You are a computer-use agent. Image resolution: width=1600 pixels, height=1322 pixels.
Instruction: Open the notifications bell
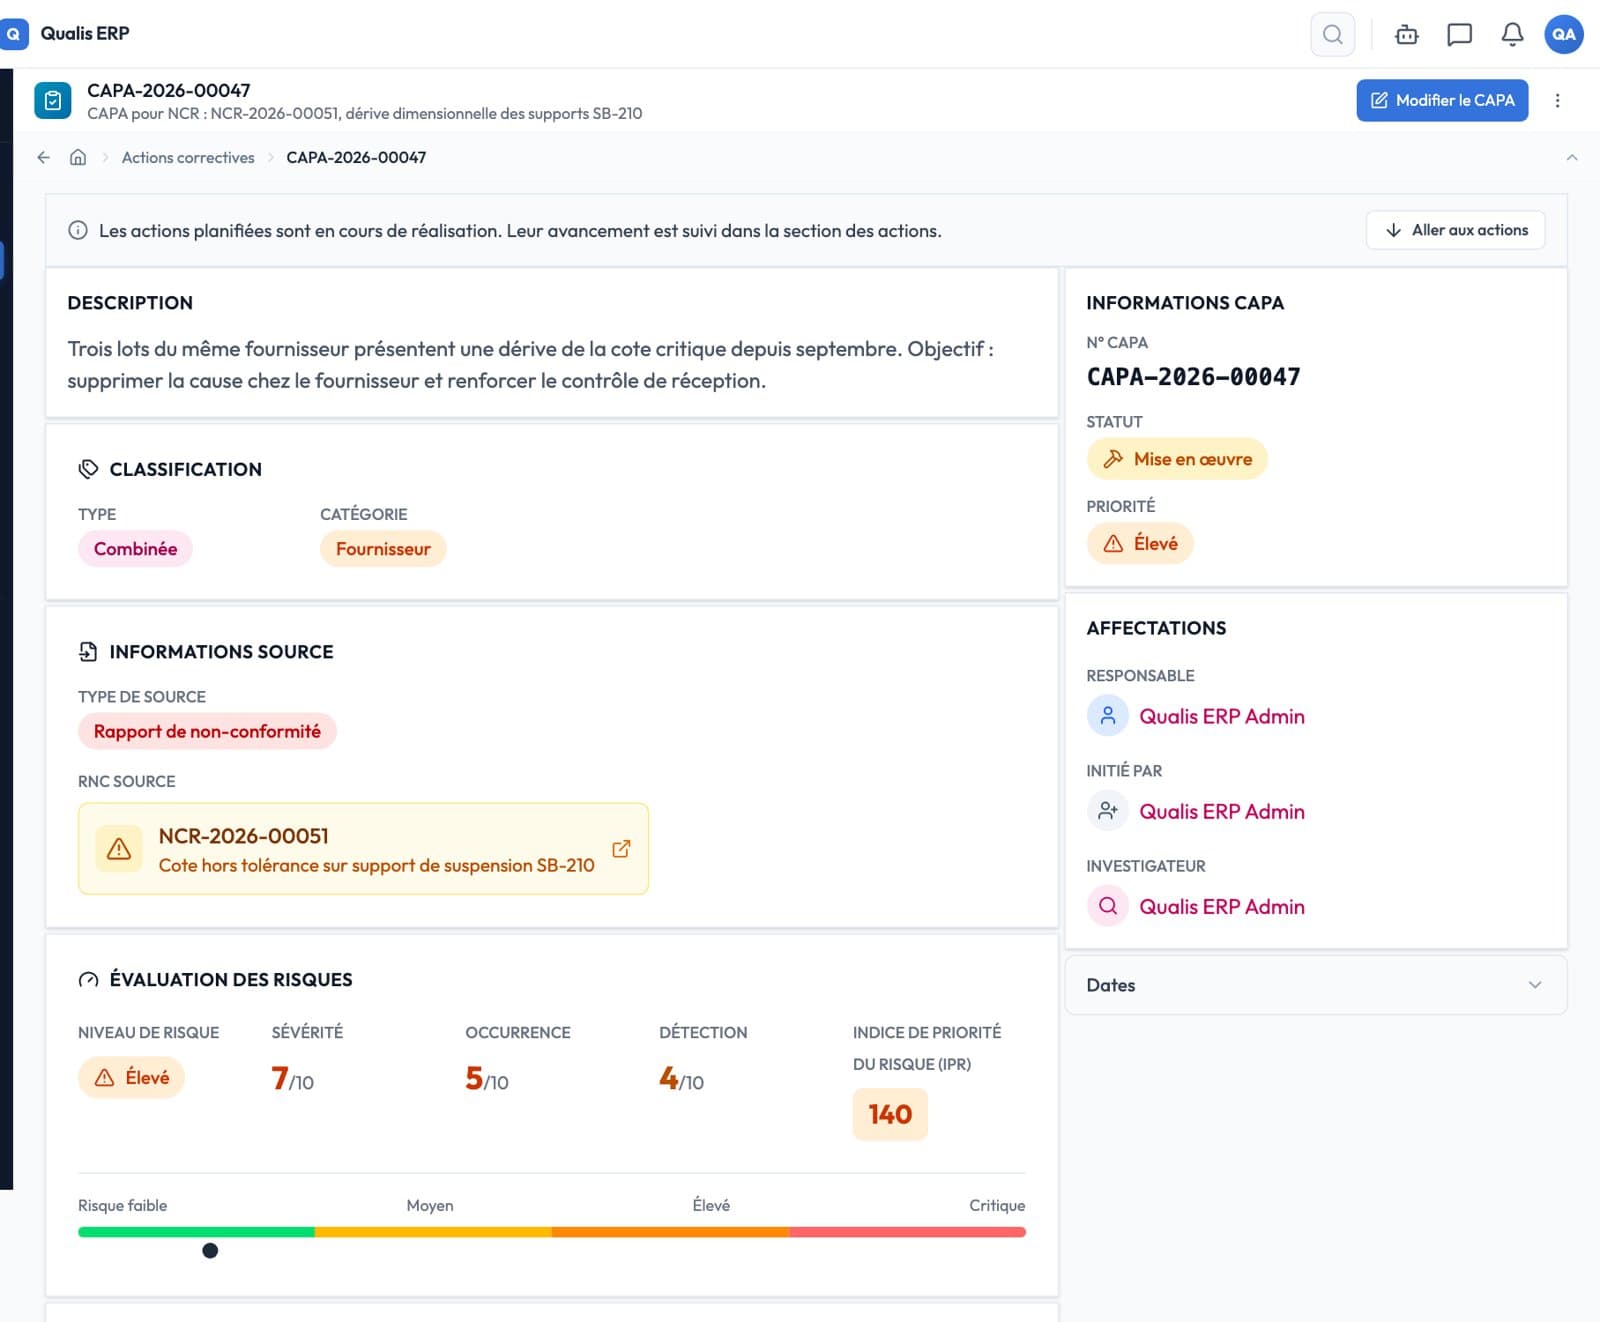1512,34
